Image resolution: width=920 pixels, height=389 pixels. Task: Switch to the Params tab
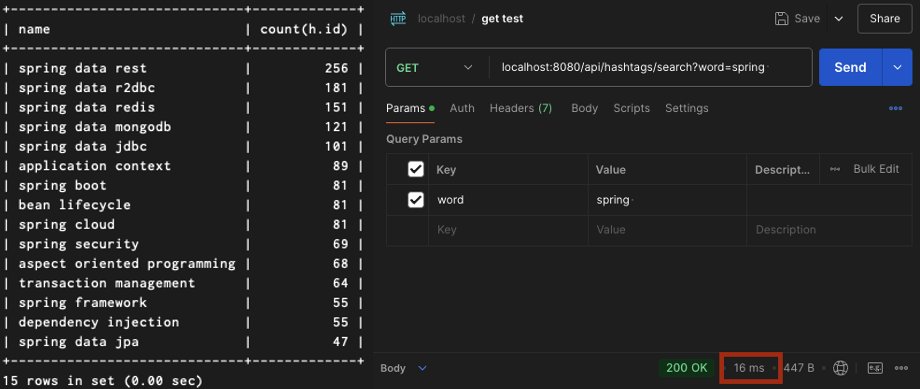410,108
